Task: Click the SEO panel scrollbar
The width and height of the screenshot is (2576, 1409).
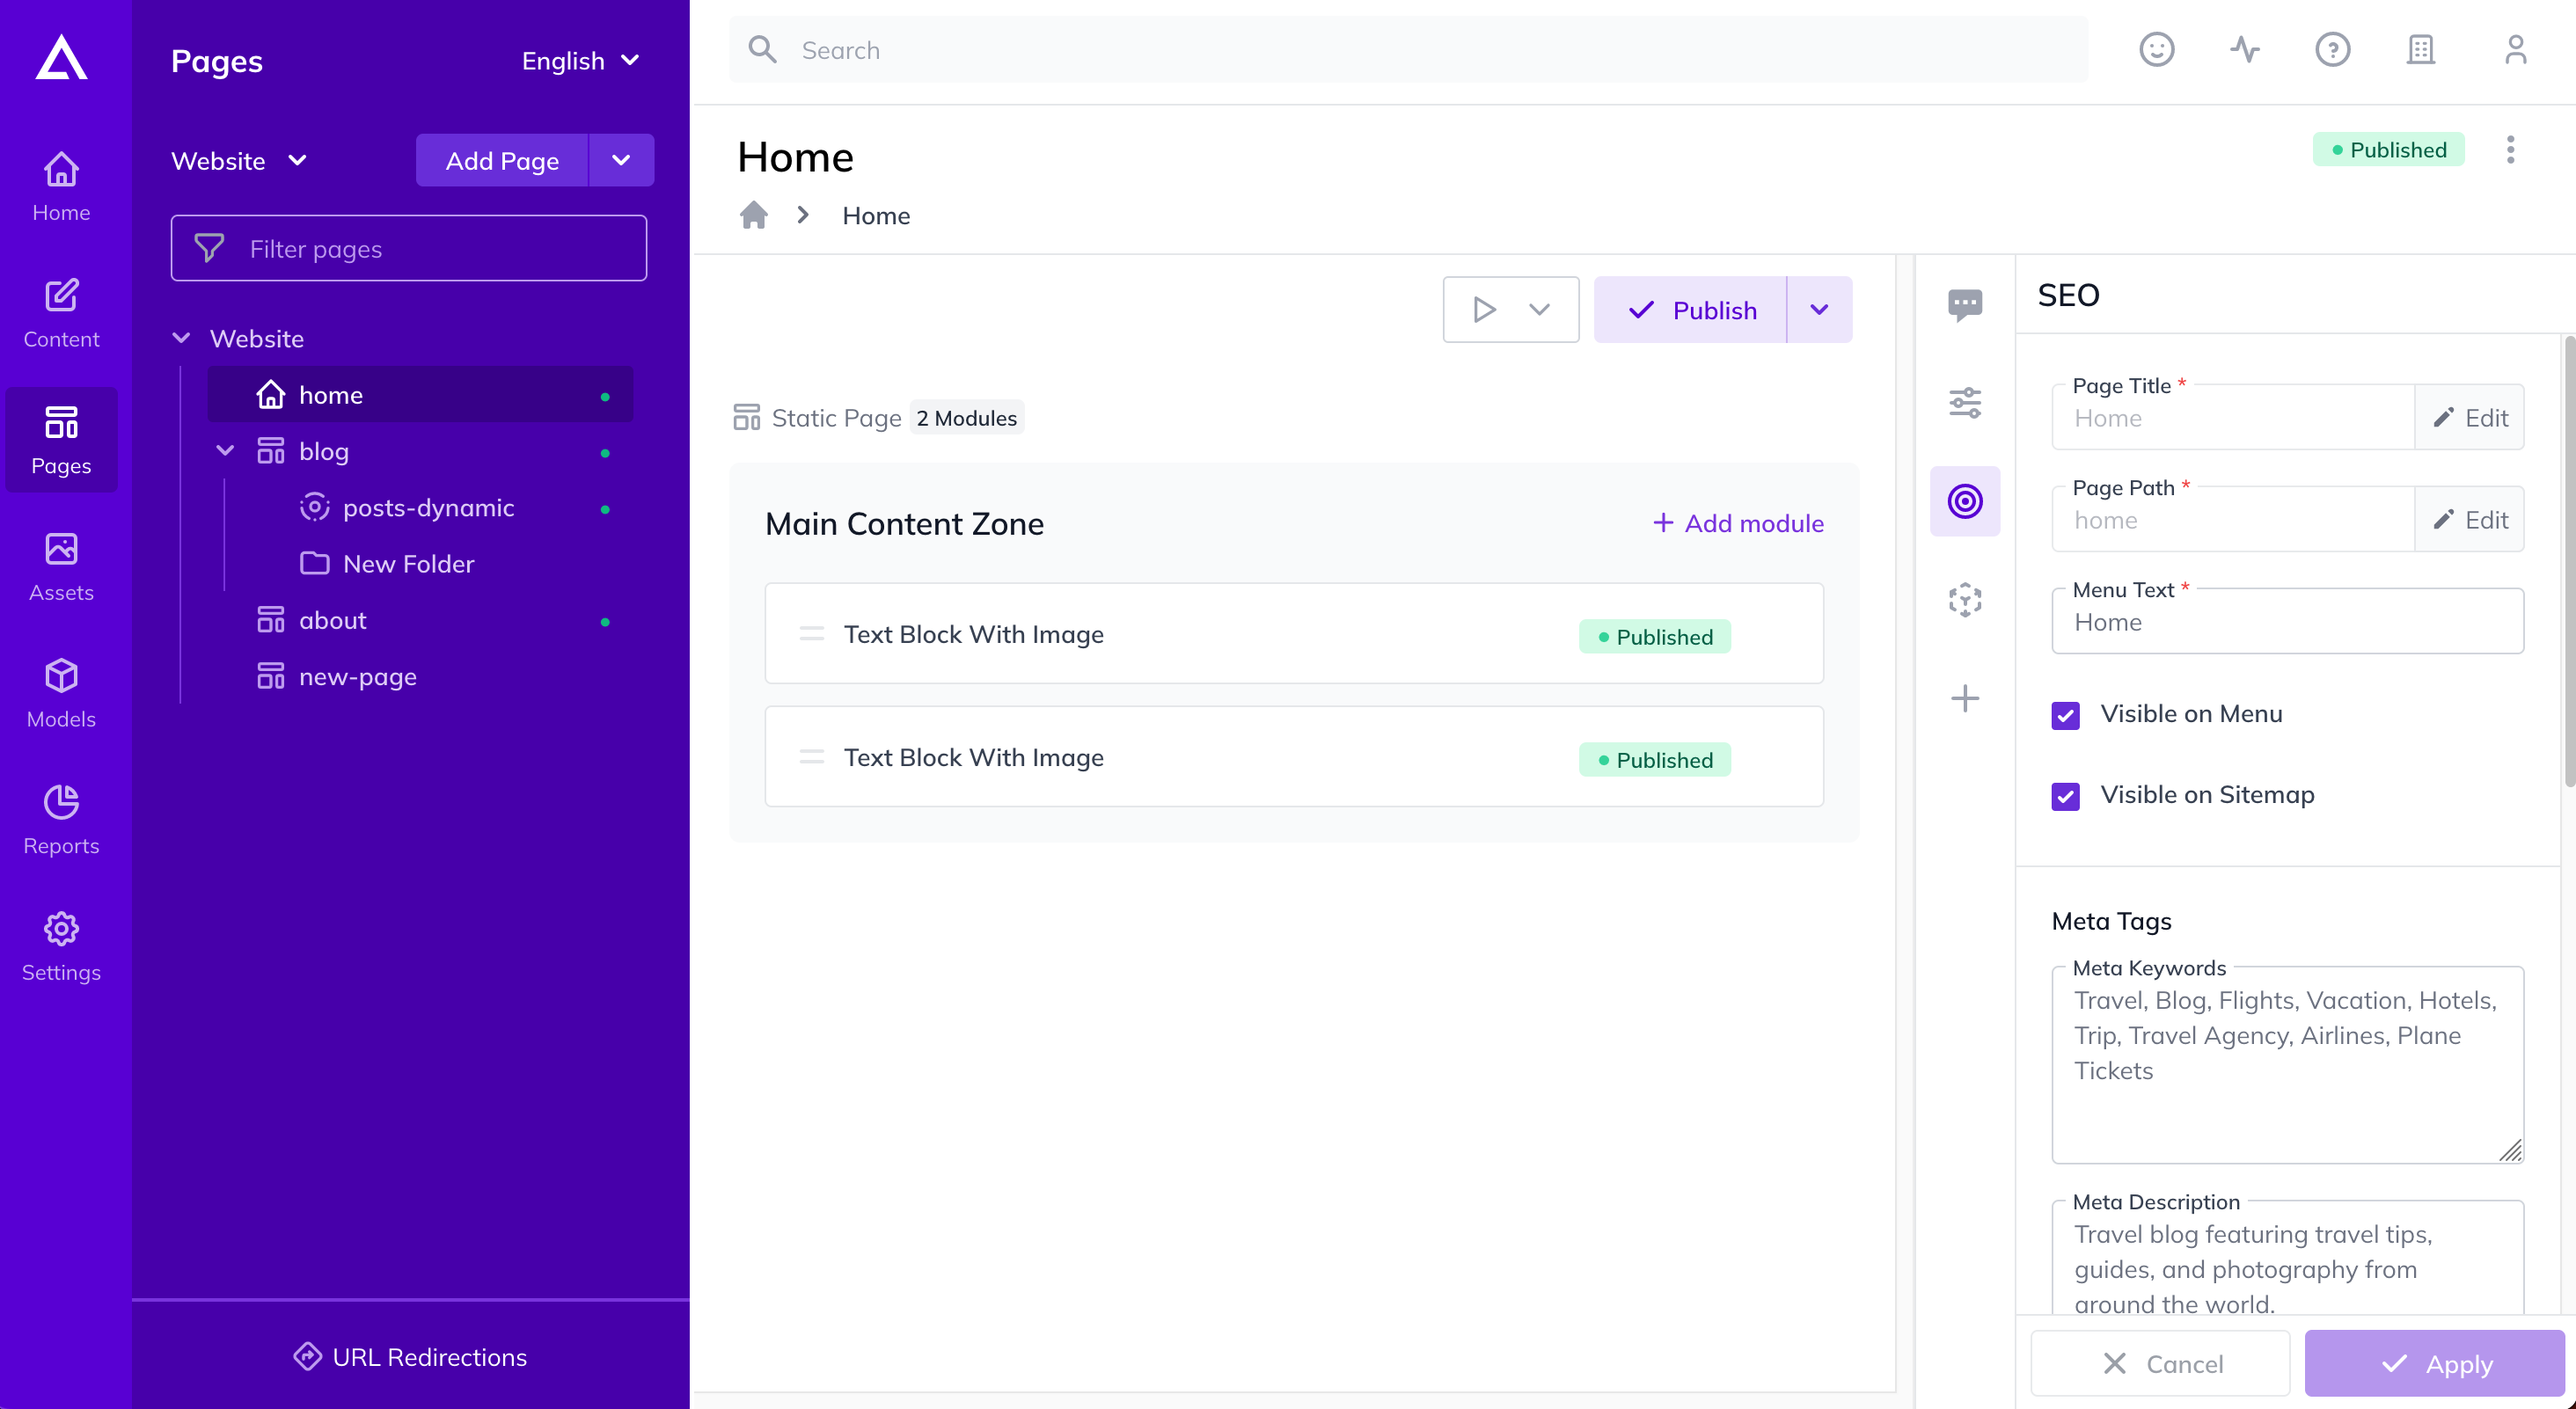Action: point(2568,563)
